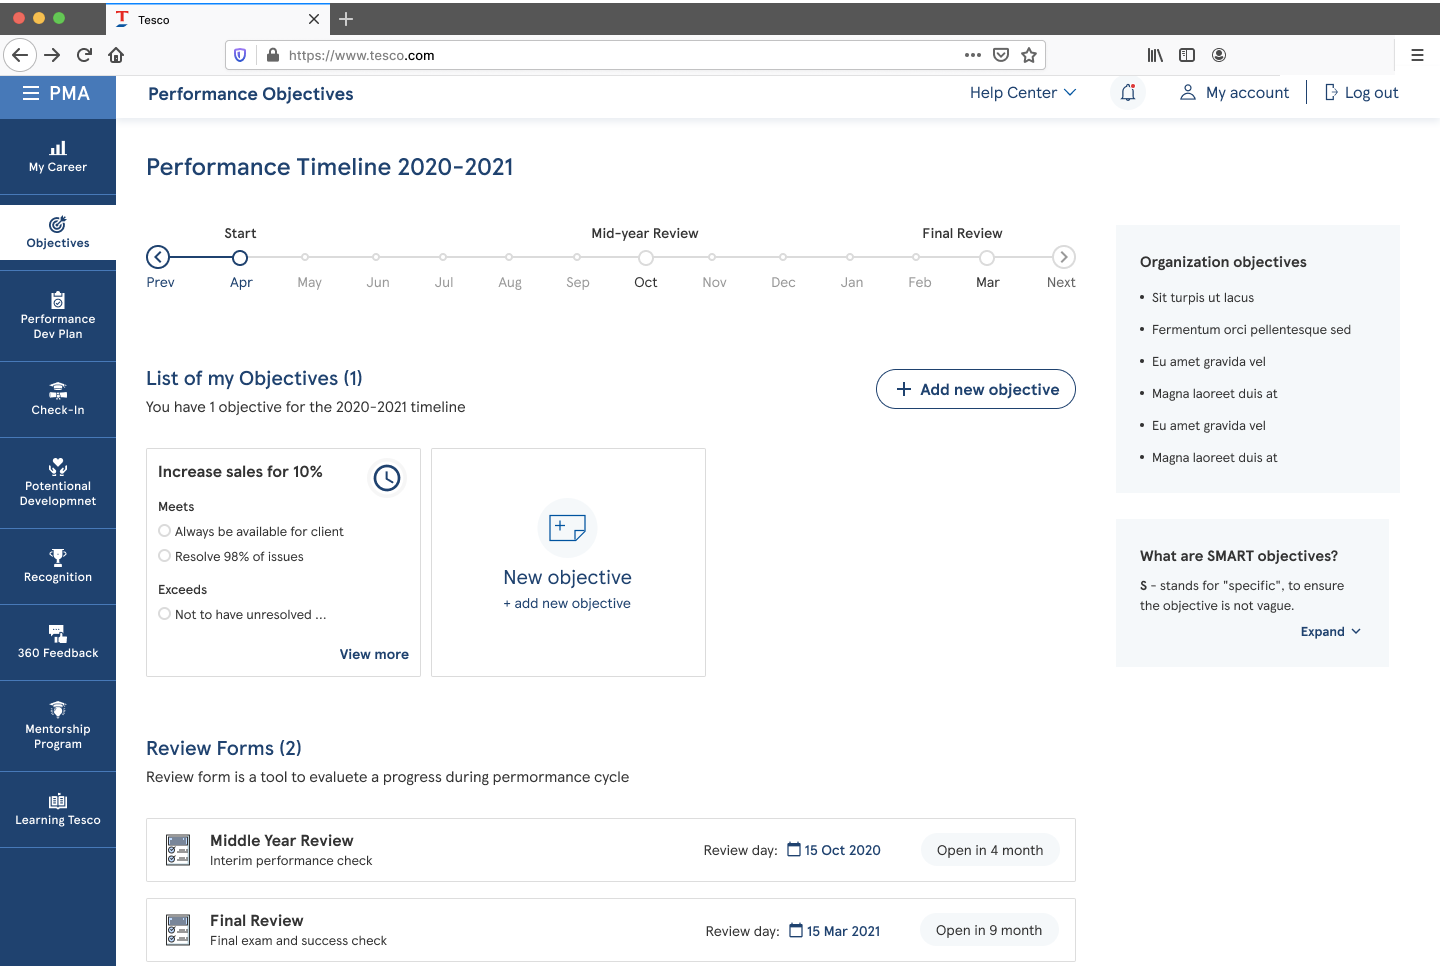Toggle browser sidebar view icon
This screenshot has height=966, width=1440.
pos(1187,55)
